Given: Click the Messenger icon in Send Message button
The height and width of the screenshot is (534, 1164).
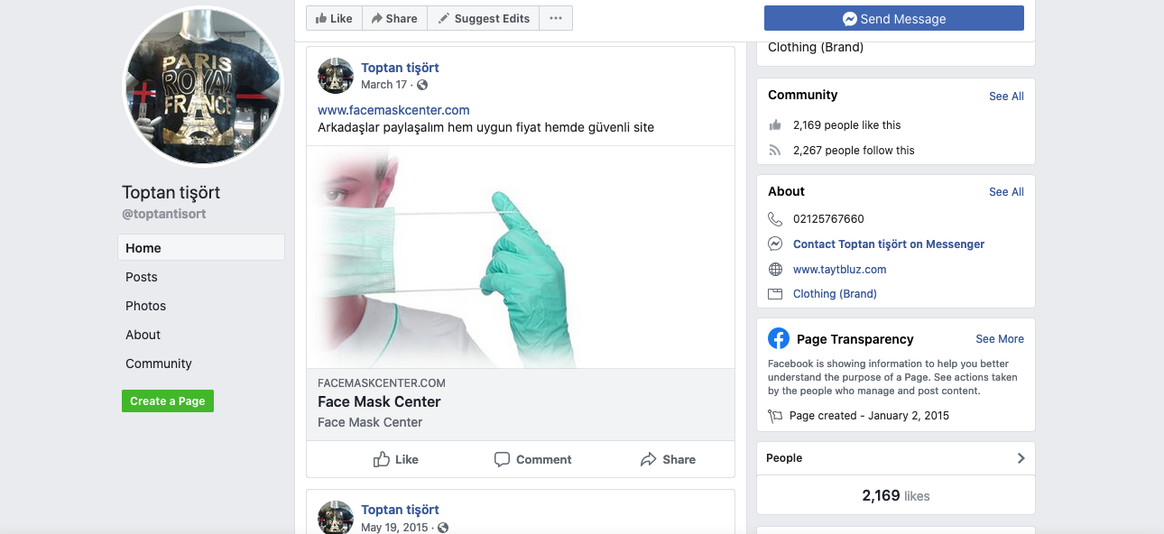Looking at the screenshot, I should pyautogui.click(x=850, y=19).
